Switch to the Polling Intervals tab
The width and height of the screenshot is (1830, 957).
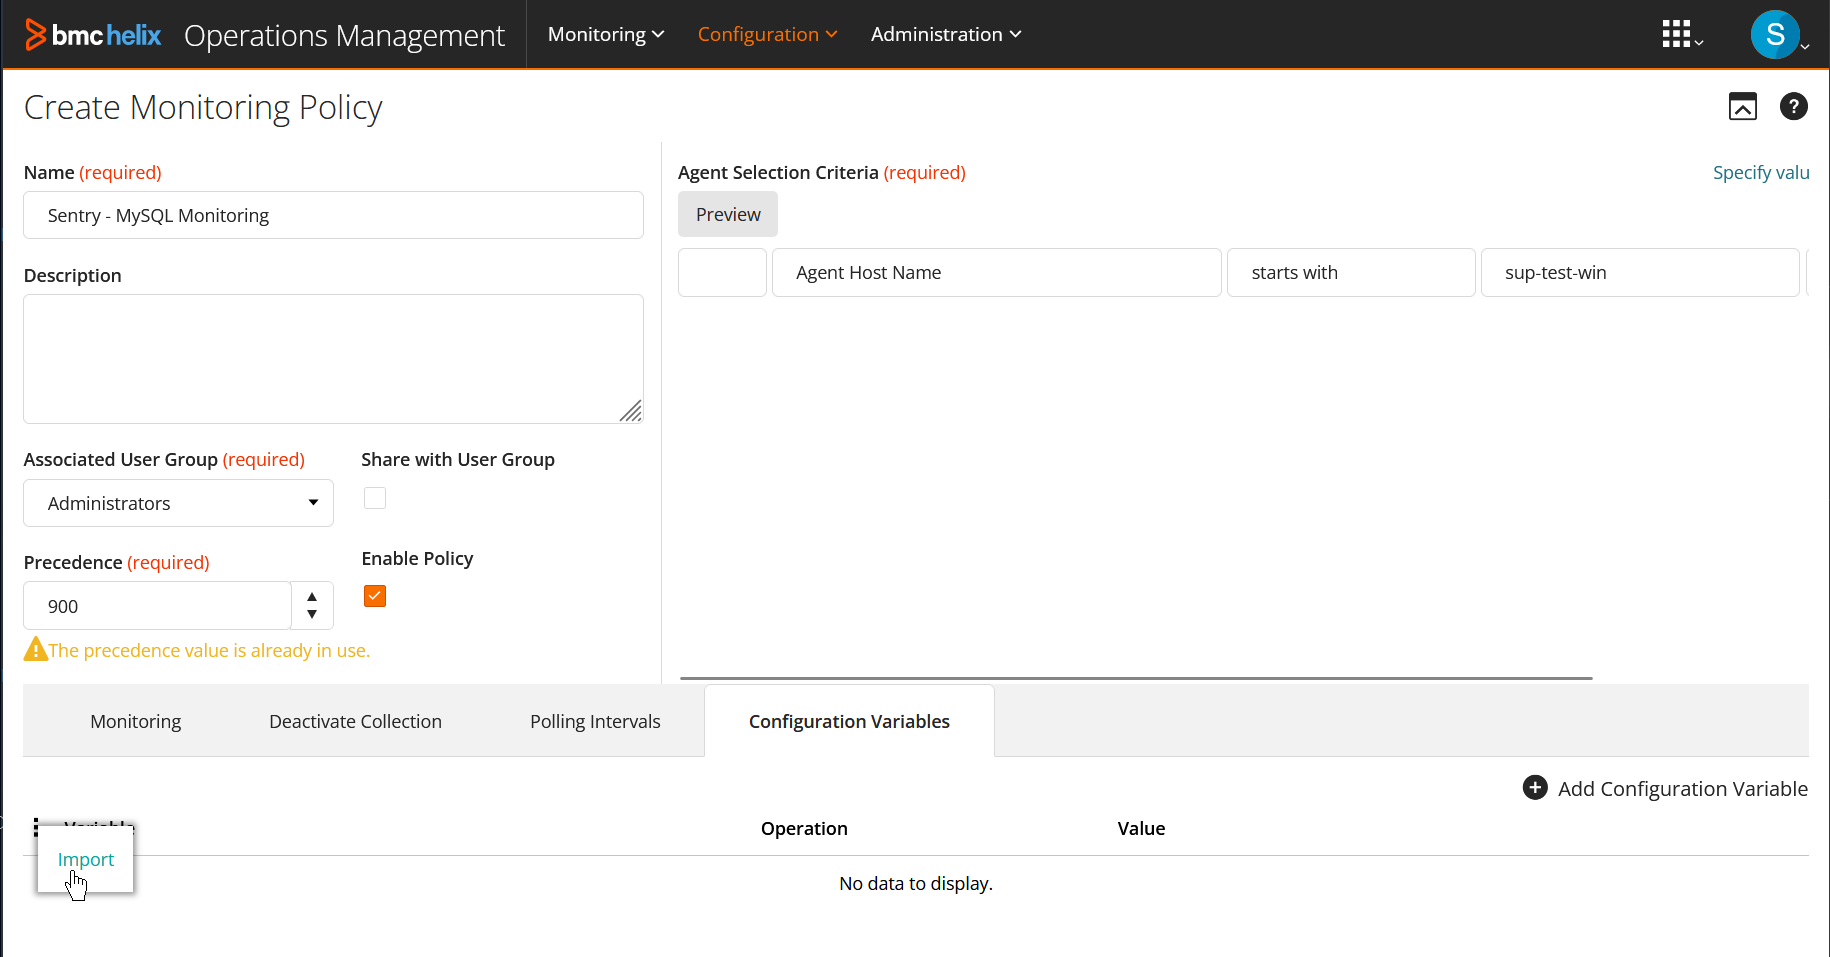coord(594,720)
